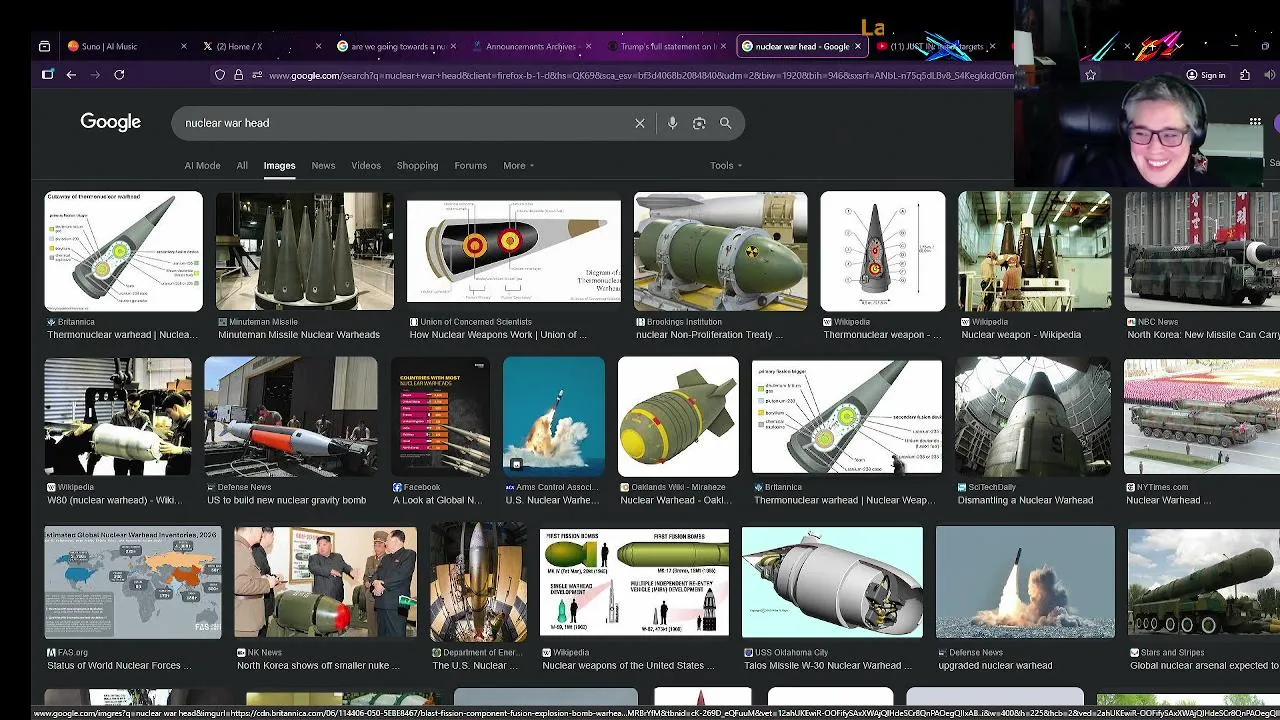The height and width of the screenshot is (720, 1280).
Task: Open Britannica thermonuclear warhead cutaway image
Action: [123, 251]
